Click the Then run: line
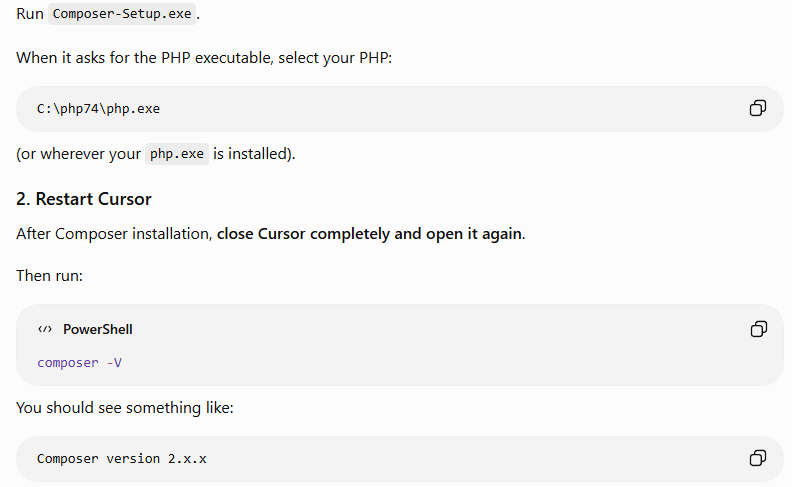Screen dimensions: 792x487 point(50,276)
